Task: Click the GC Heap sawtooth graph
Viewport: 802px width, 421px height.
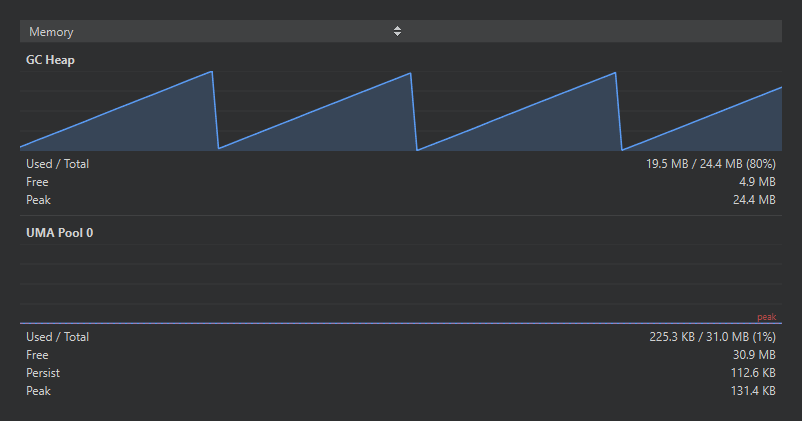Action: coord(400,111)
